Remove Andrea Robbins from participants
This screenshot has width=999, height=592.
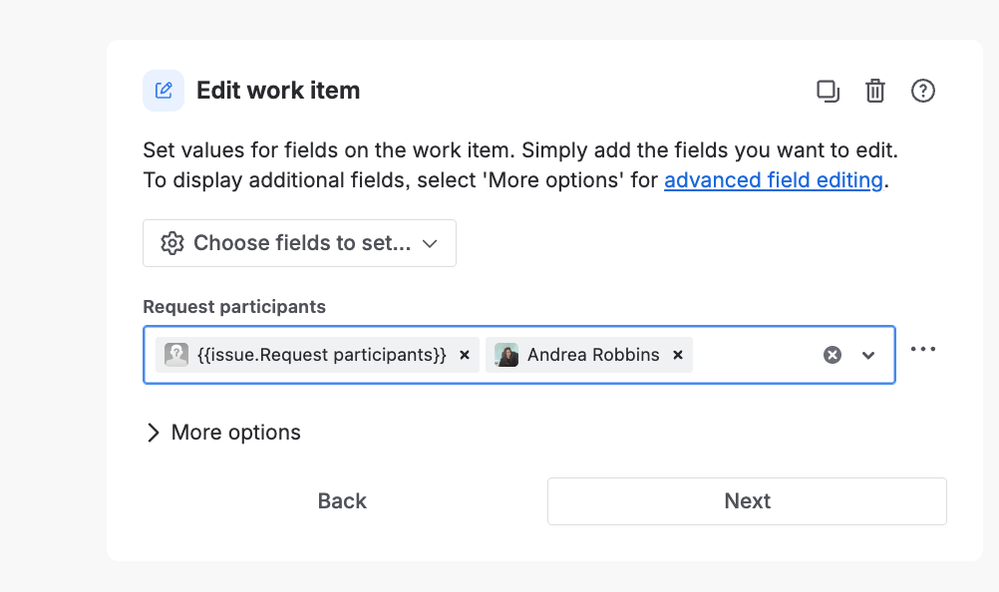click(x=677, y=355)
